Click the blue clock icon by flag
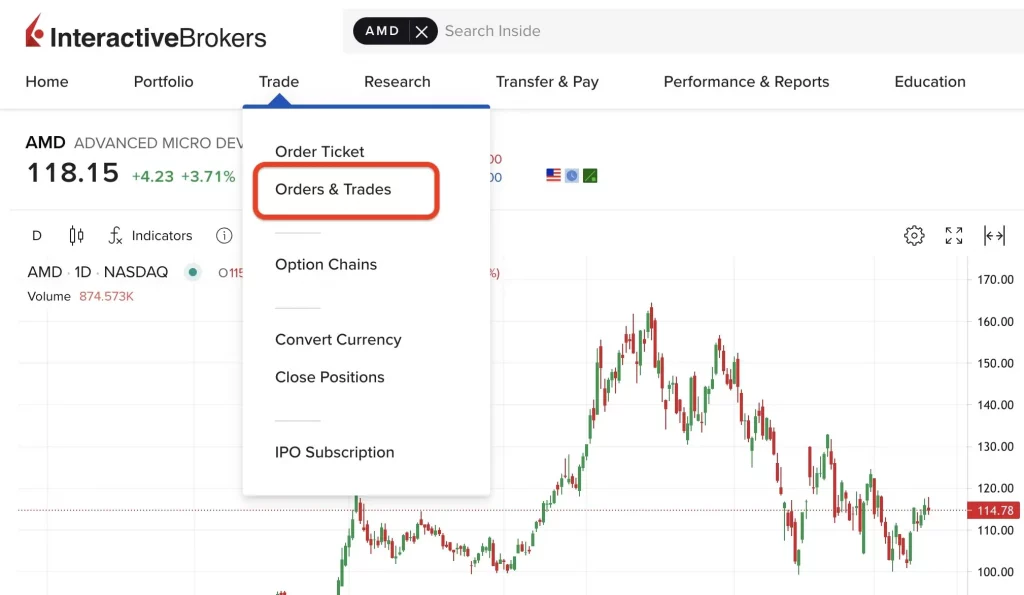Viewport: 1024px width, 595px height. pyautogui.click(x=572, y=176)
